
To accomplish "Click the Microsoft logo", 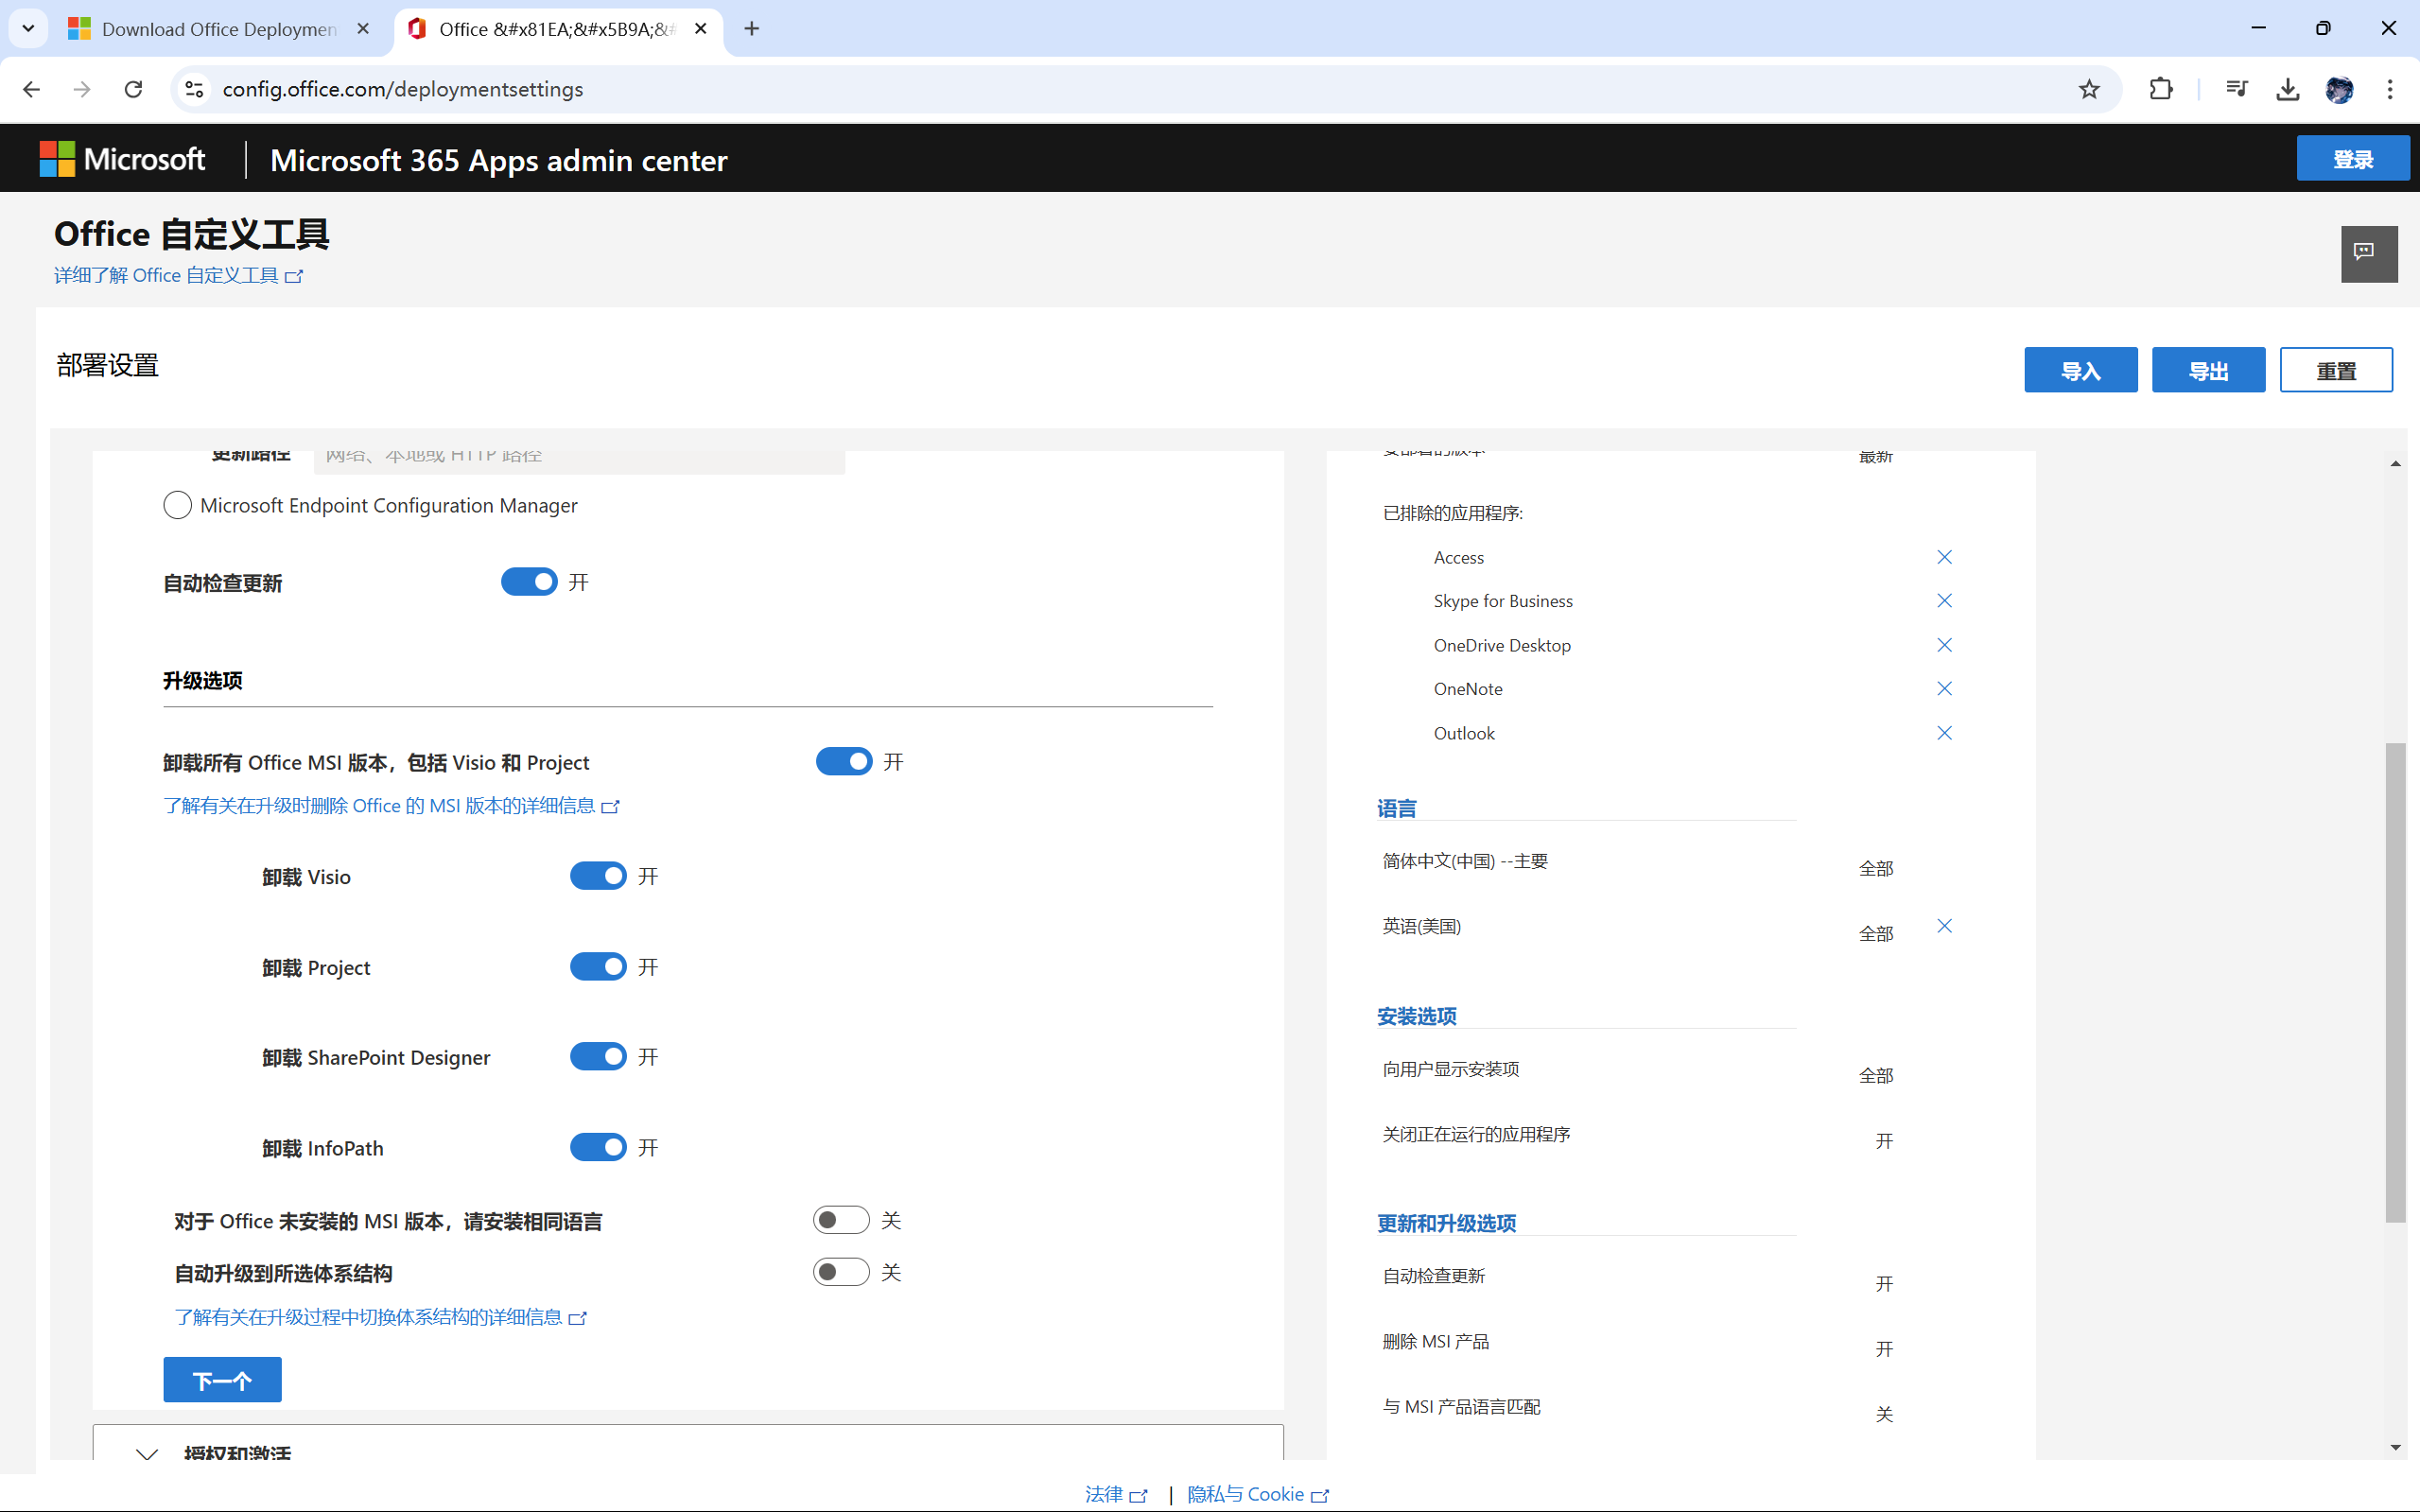I will (x=122, y=159).
